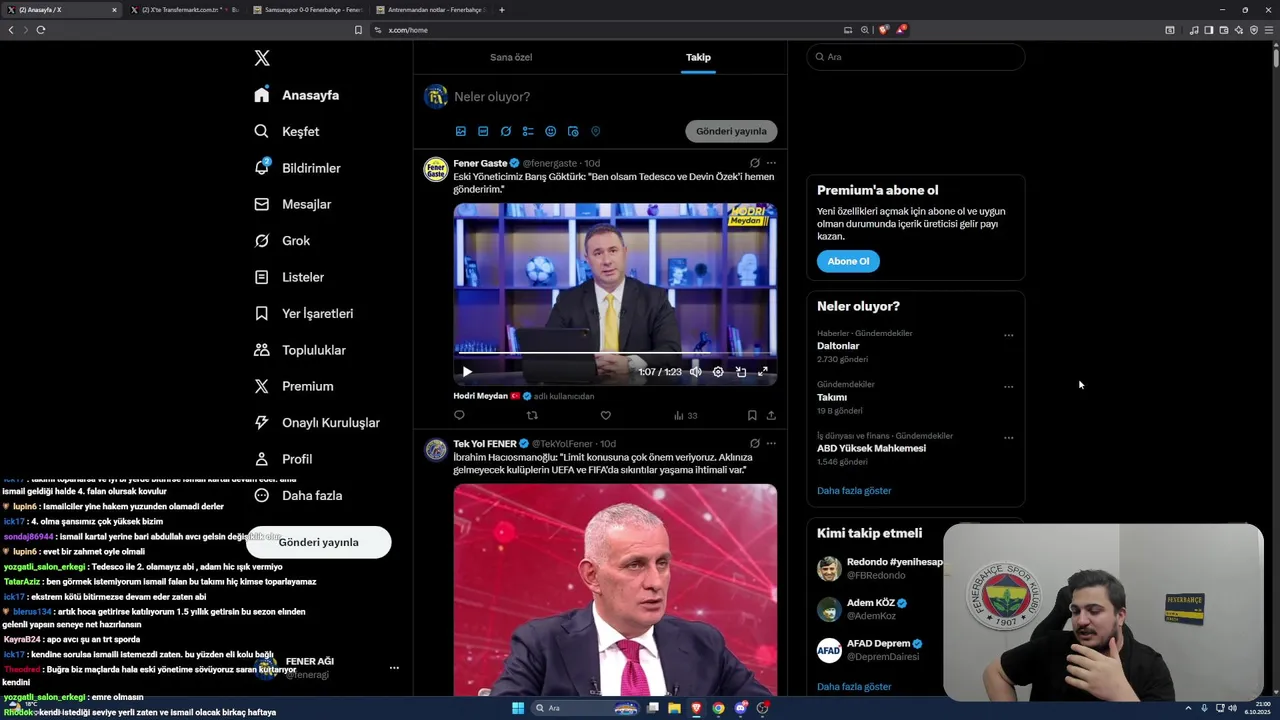Add location tag to post
1280x720 pixels.
595,131
